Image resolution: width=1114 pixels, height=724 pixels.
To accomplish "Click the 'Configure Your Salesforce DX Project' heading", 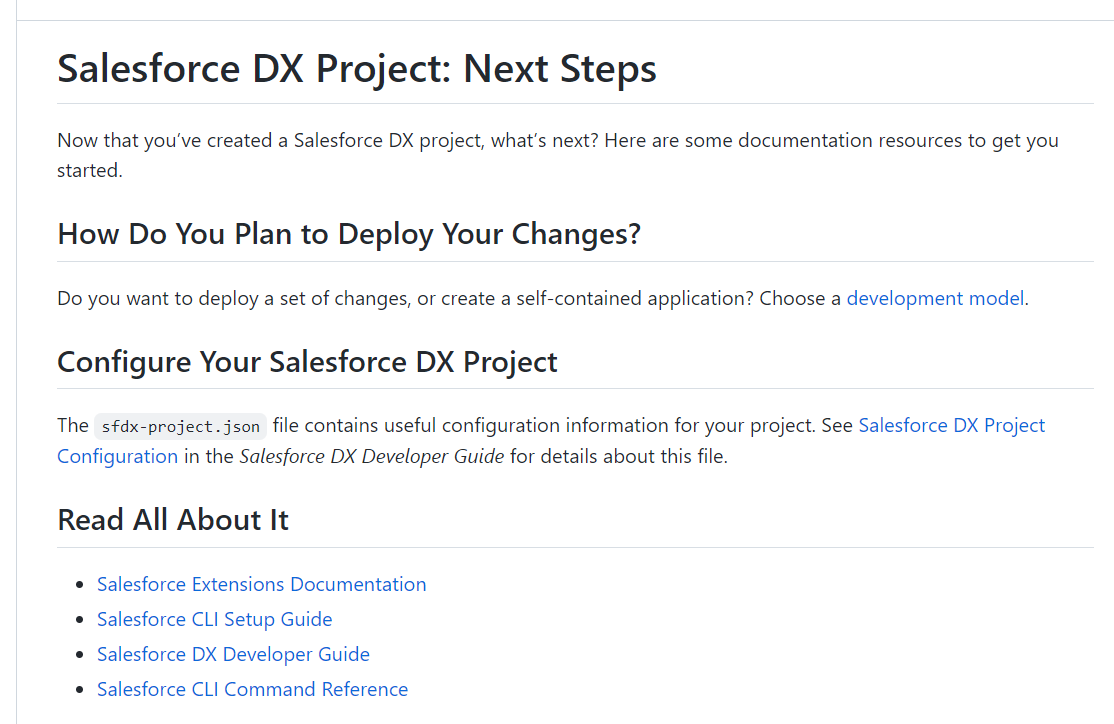I will point(307,361).
